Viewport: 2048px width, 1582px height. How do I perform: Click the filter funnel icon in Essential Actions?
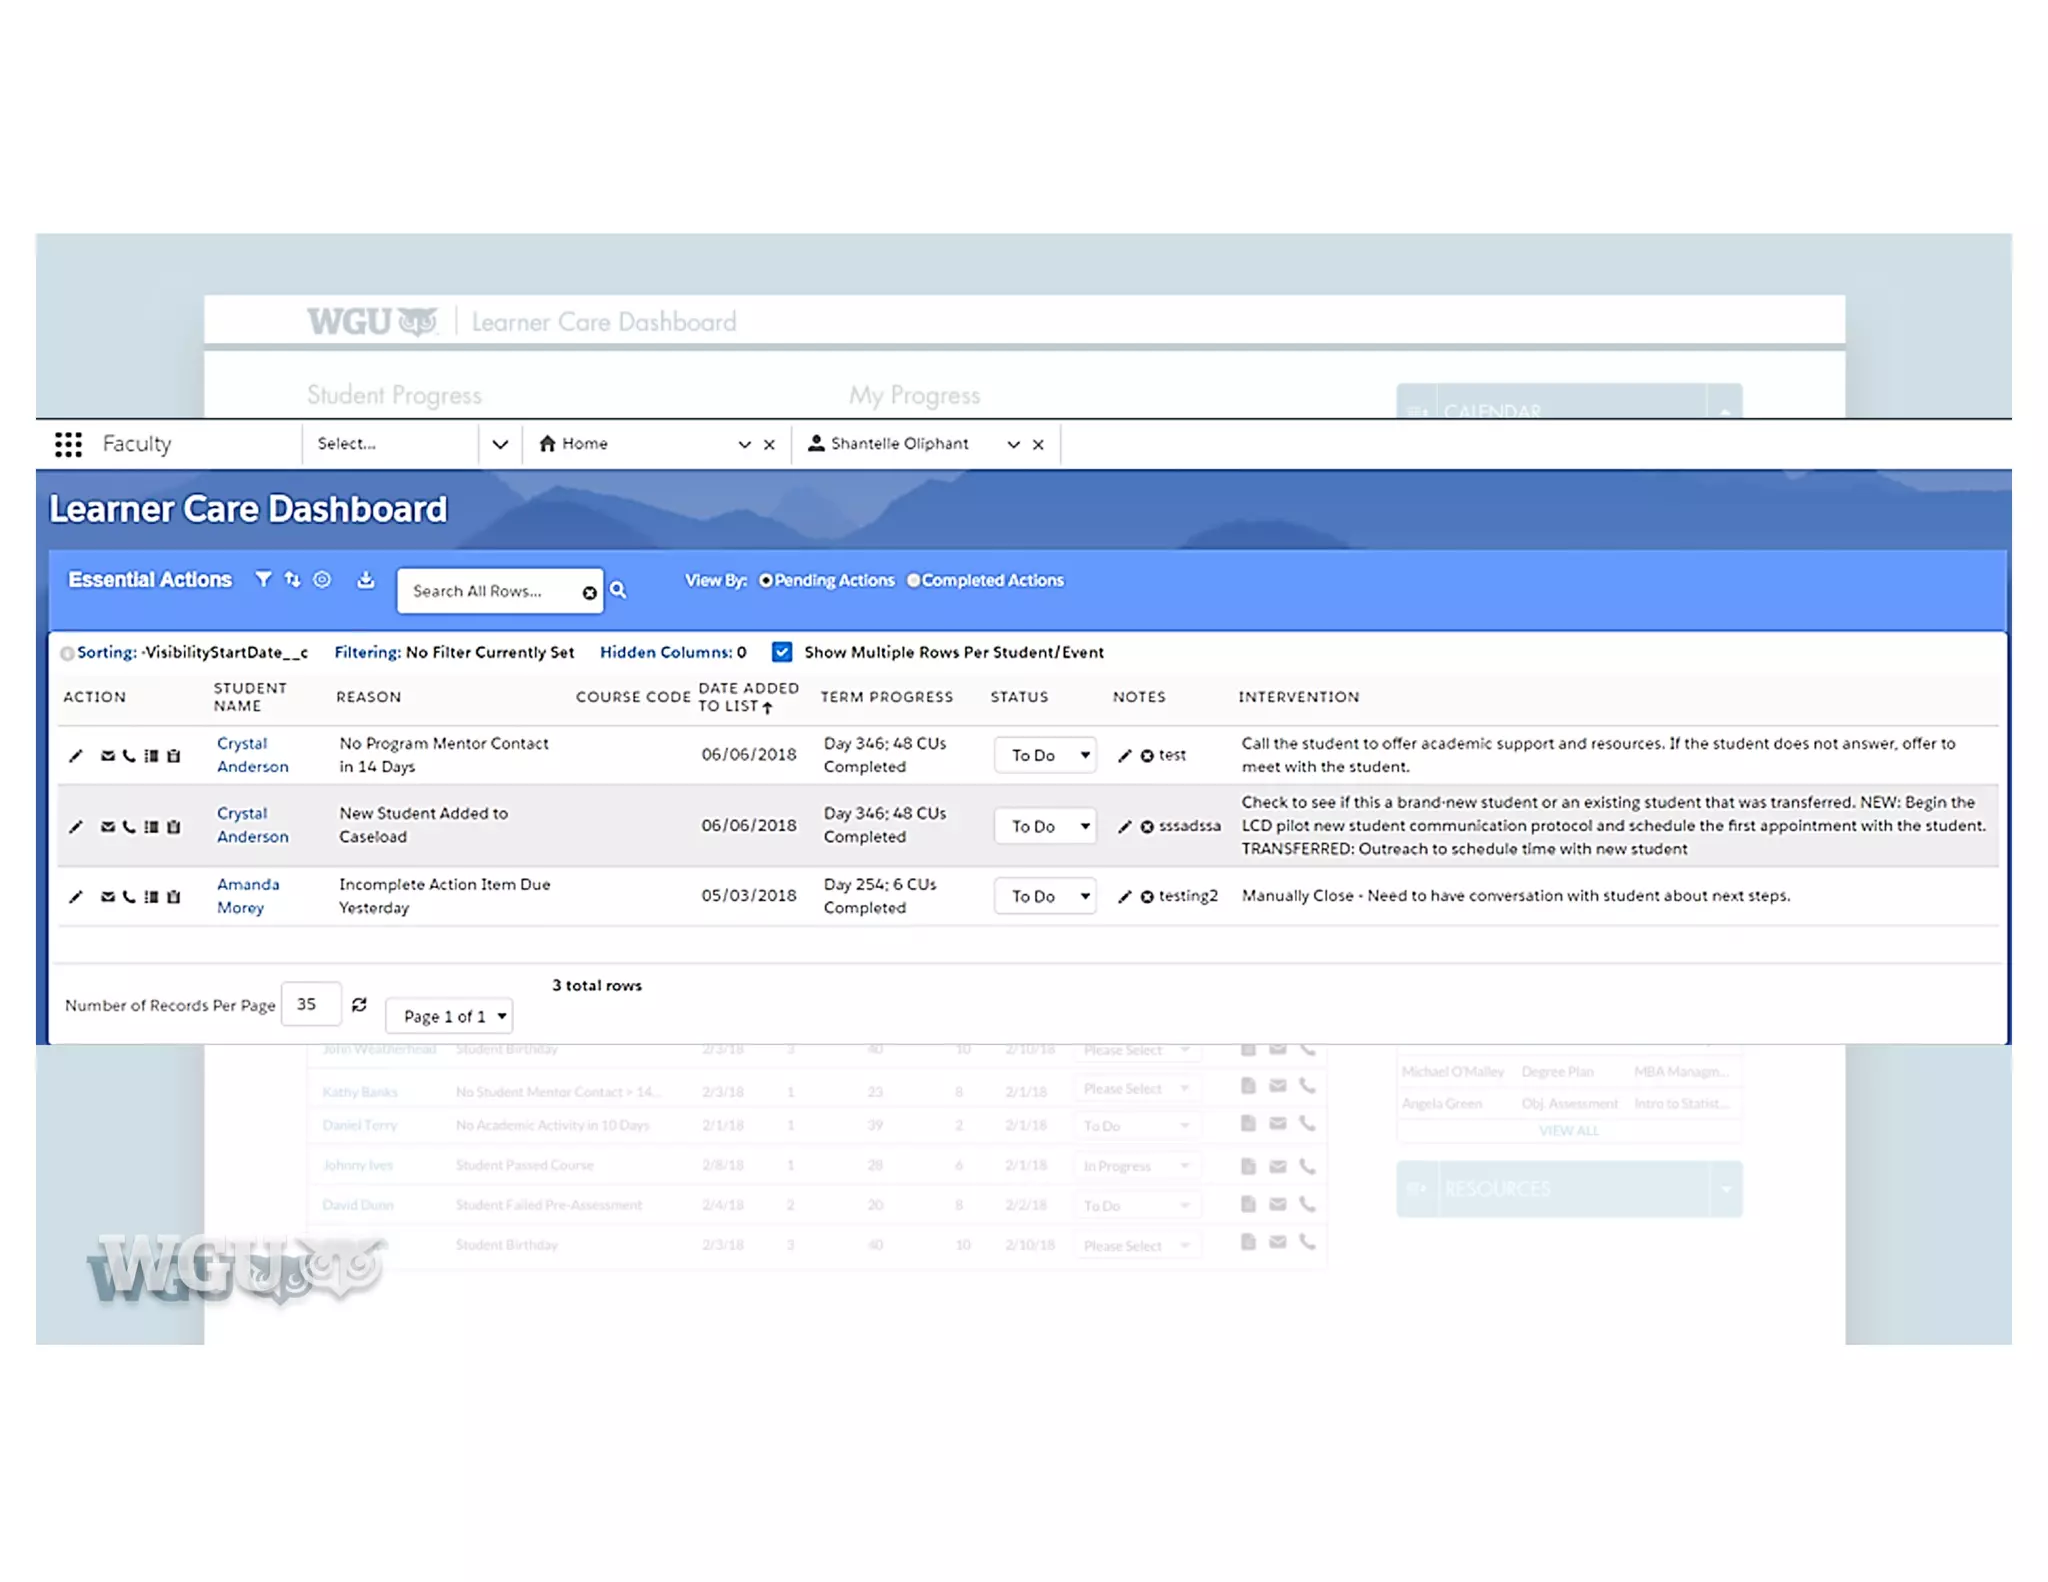[263, 579]
